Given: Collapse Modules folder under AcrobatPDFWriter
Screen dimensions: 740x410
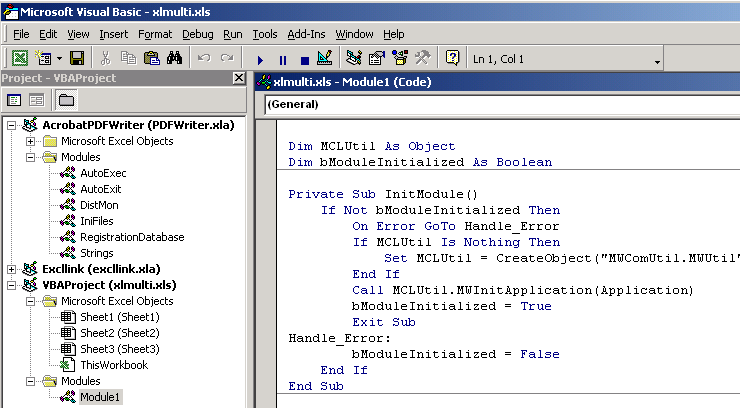Looking at the screenshot, I should tap(30, 157).
